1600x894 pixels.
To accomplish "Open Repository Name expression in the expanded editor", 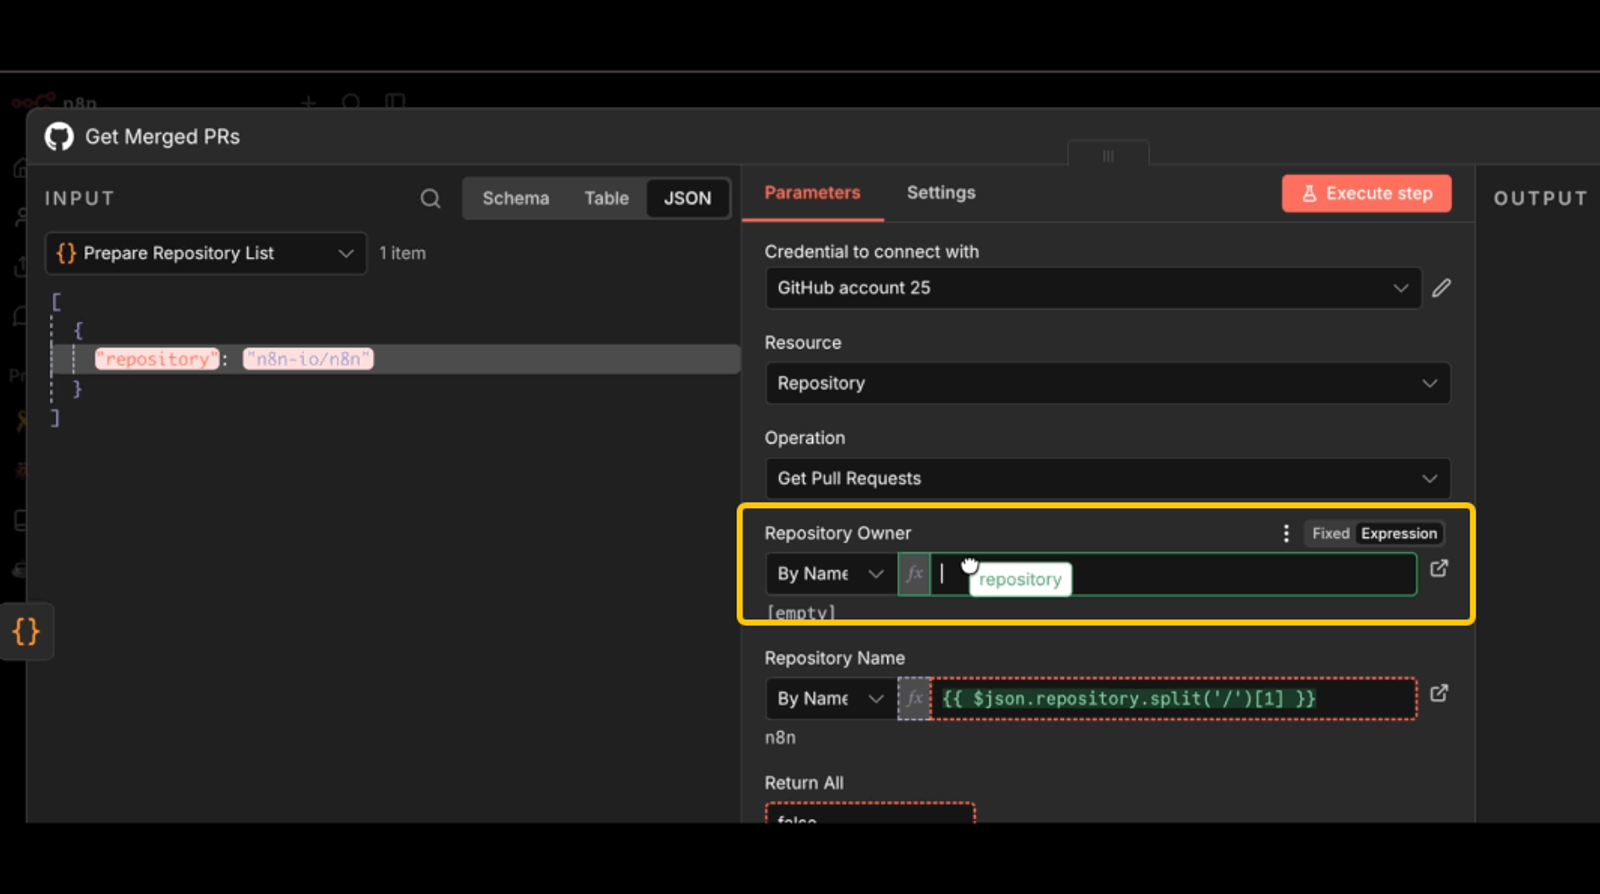I will (x=1439, y=693).
